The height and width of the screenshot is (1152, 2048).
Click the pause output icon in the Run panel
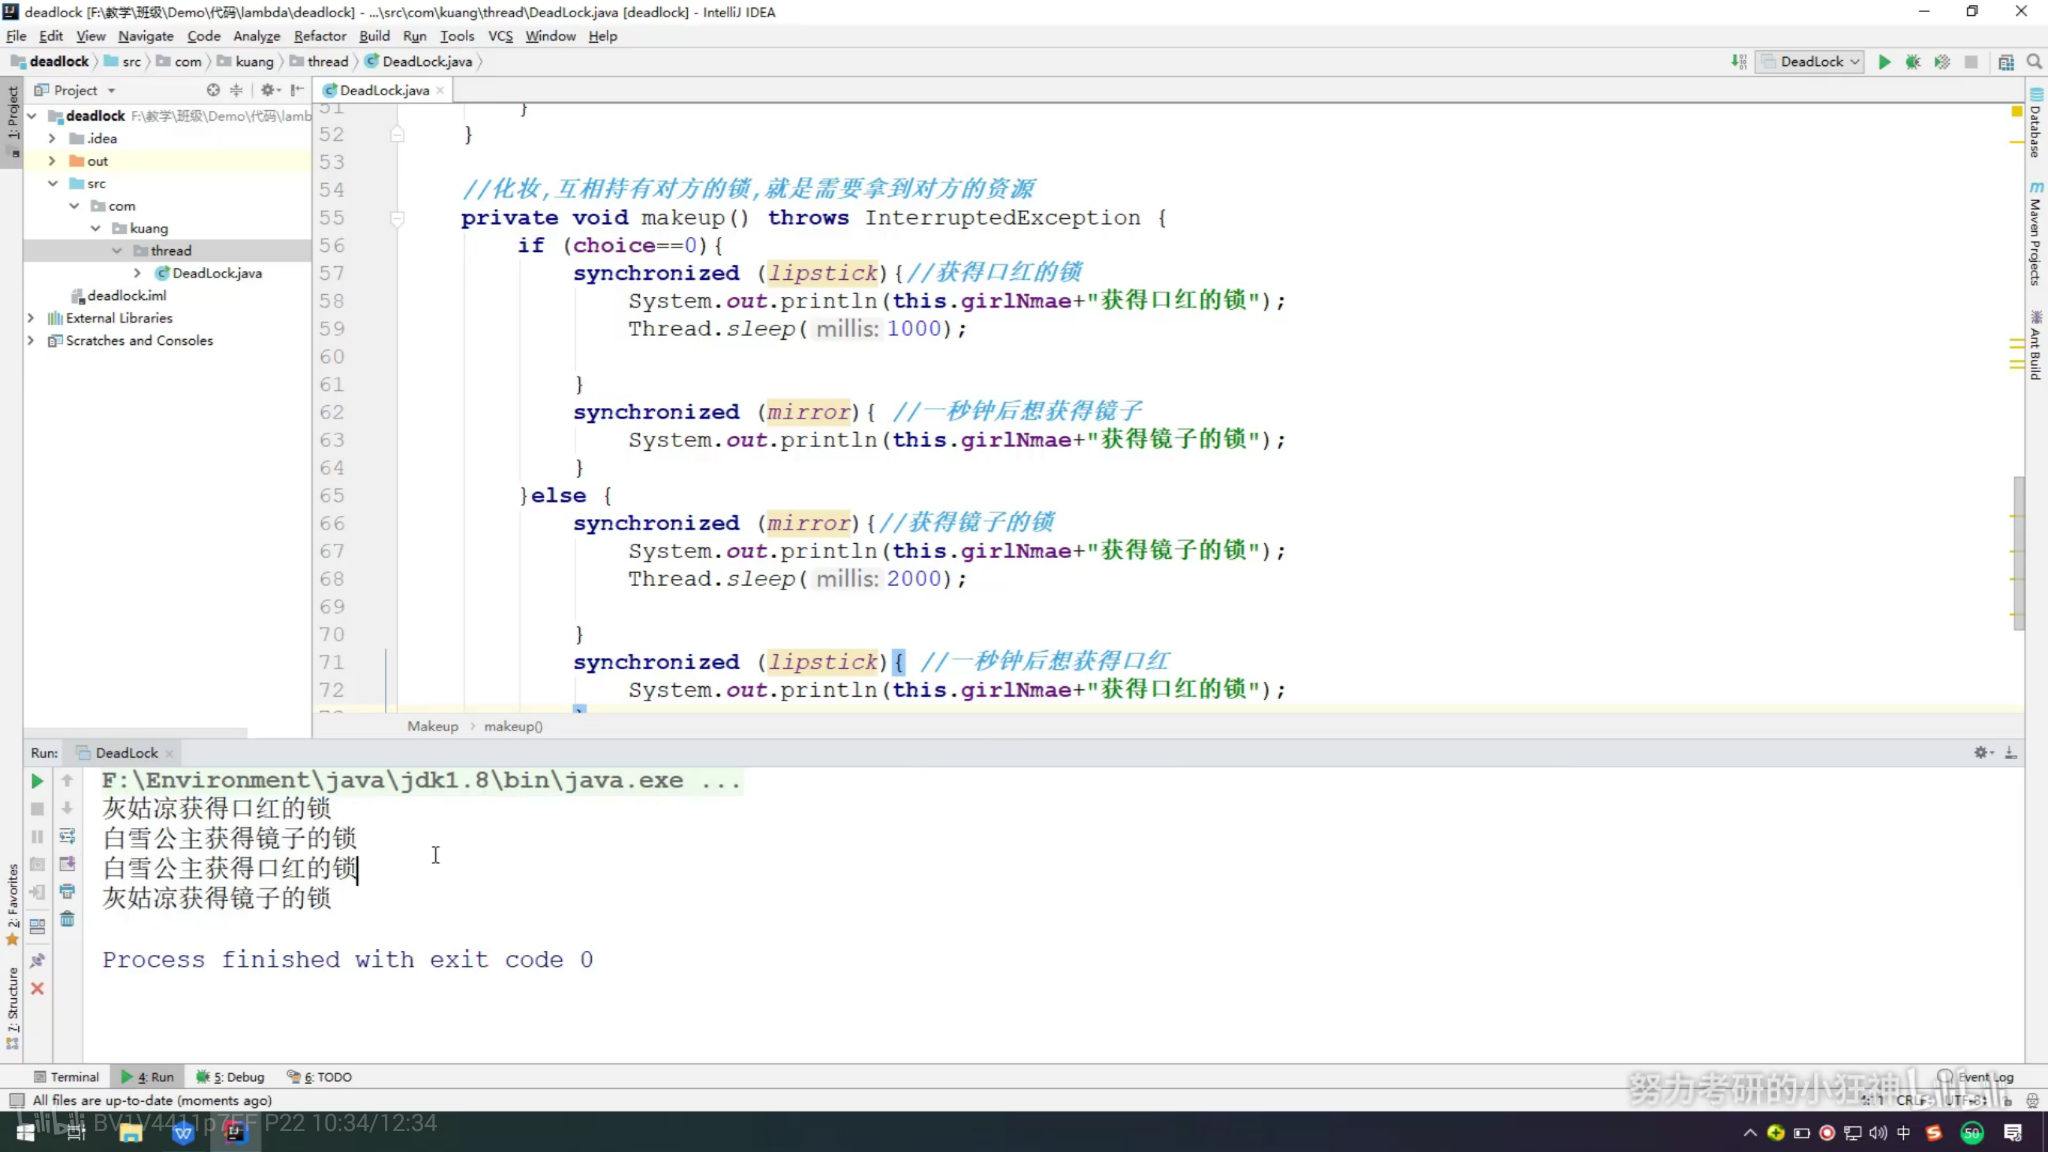tap(37, 836)
